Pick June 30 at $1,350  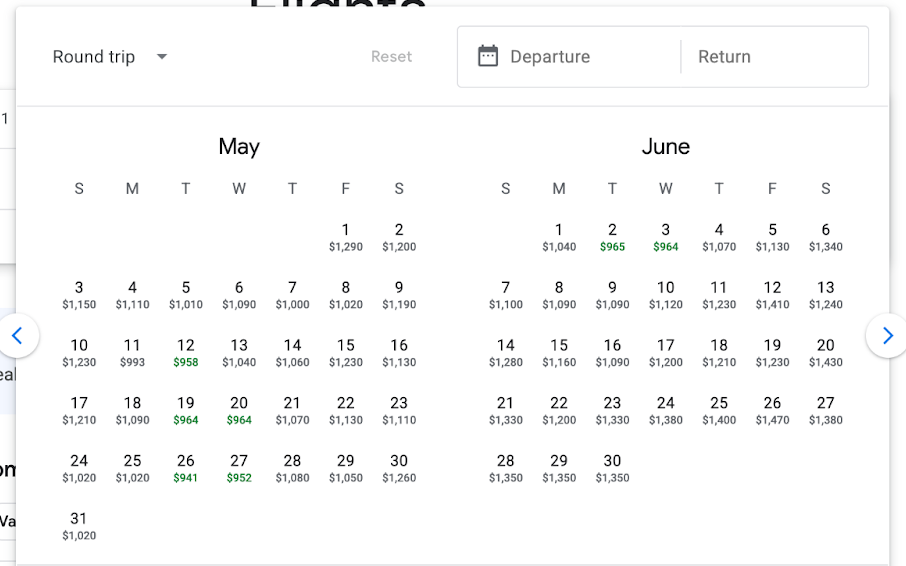tap(612, 467)
